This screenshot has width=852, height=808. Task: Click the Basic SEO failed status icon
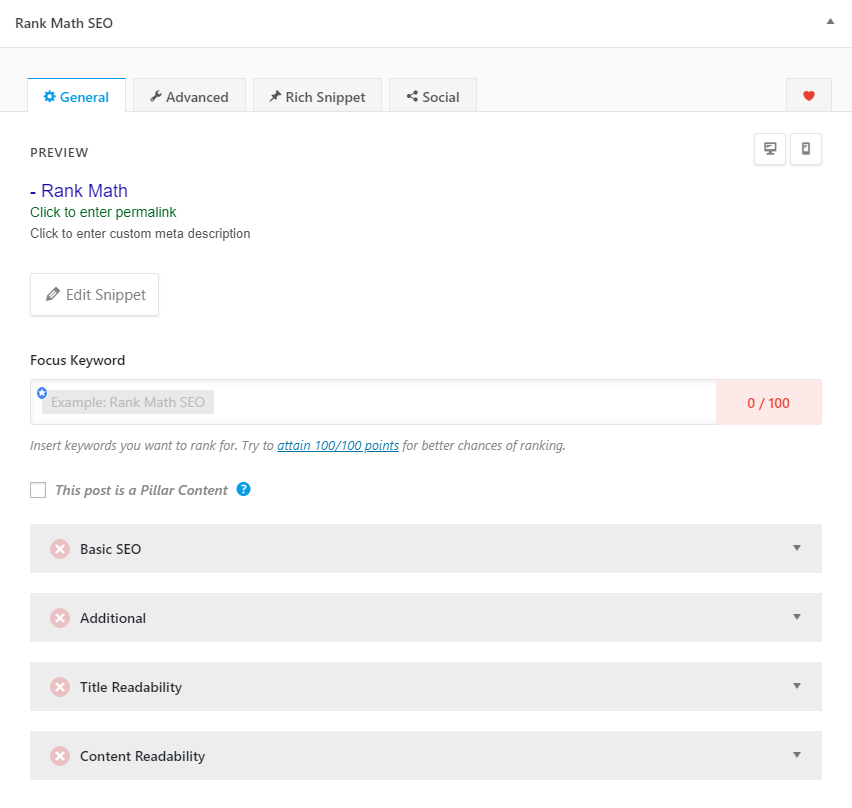60,549
